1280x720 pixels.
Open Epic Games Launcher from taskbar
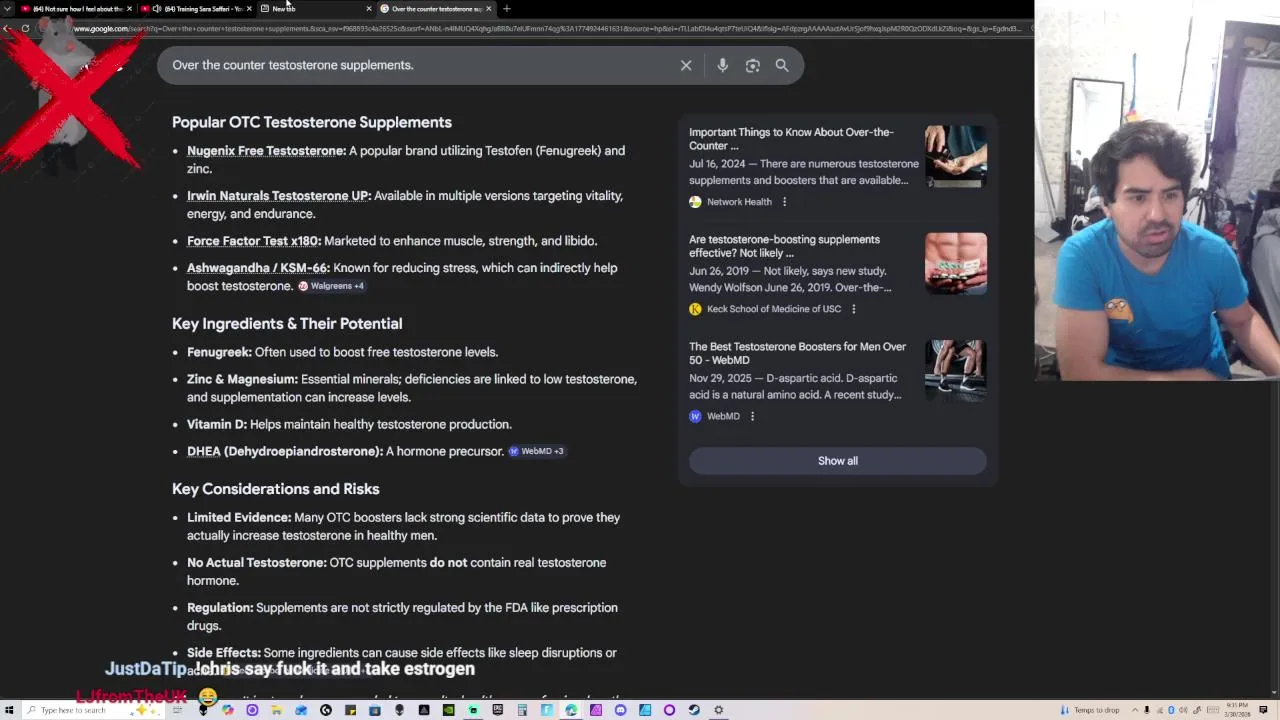(x=498, y=710)
